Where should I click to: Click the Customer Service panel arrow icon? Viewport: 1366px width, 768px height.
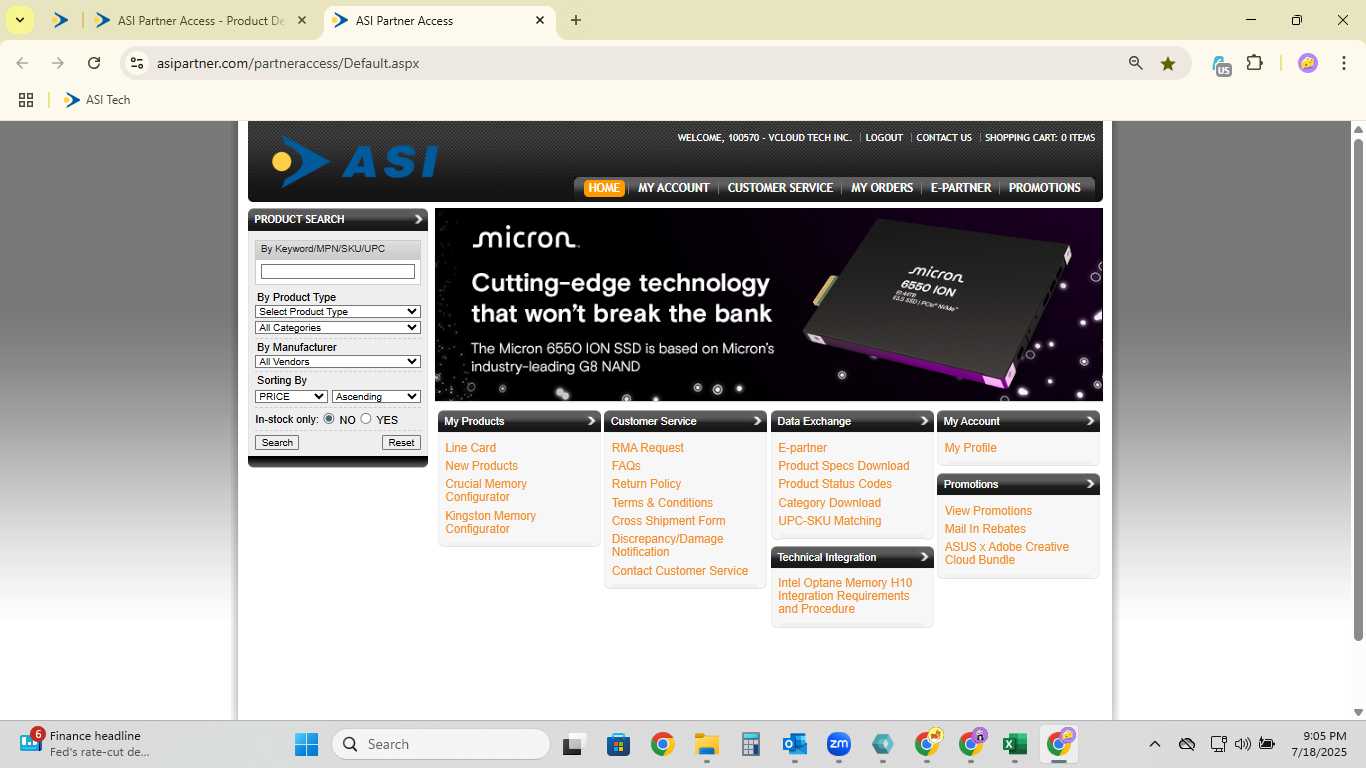click(757, 421)
